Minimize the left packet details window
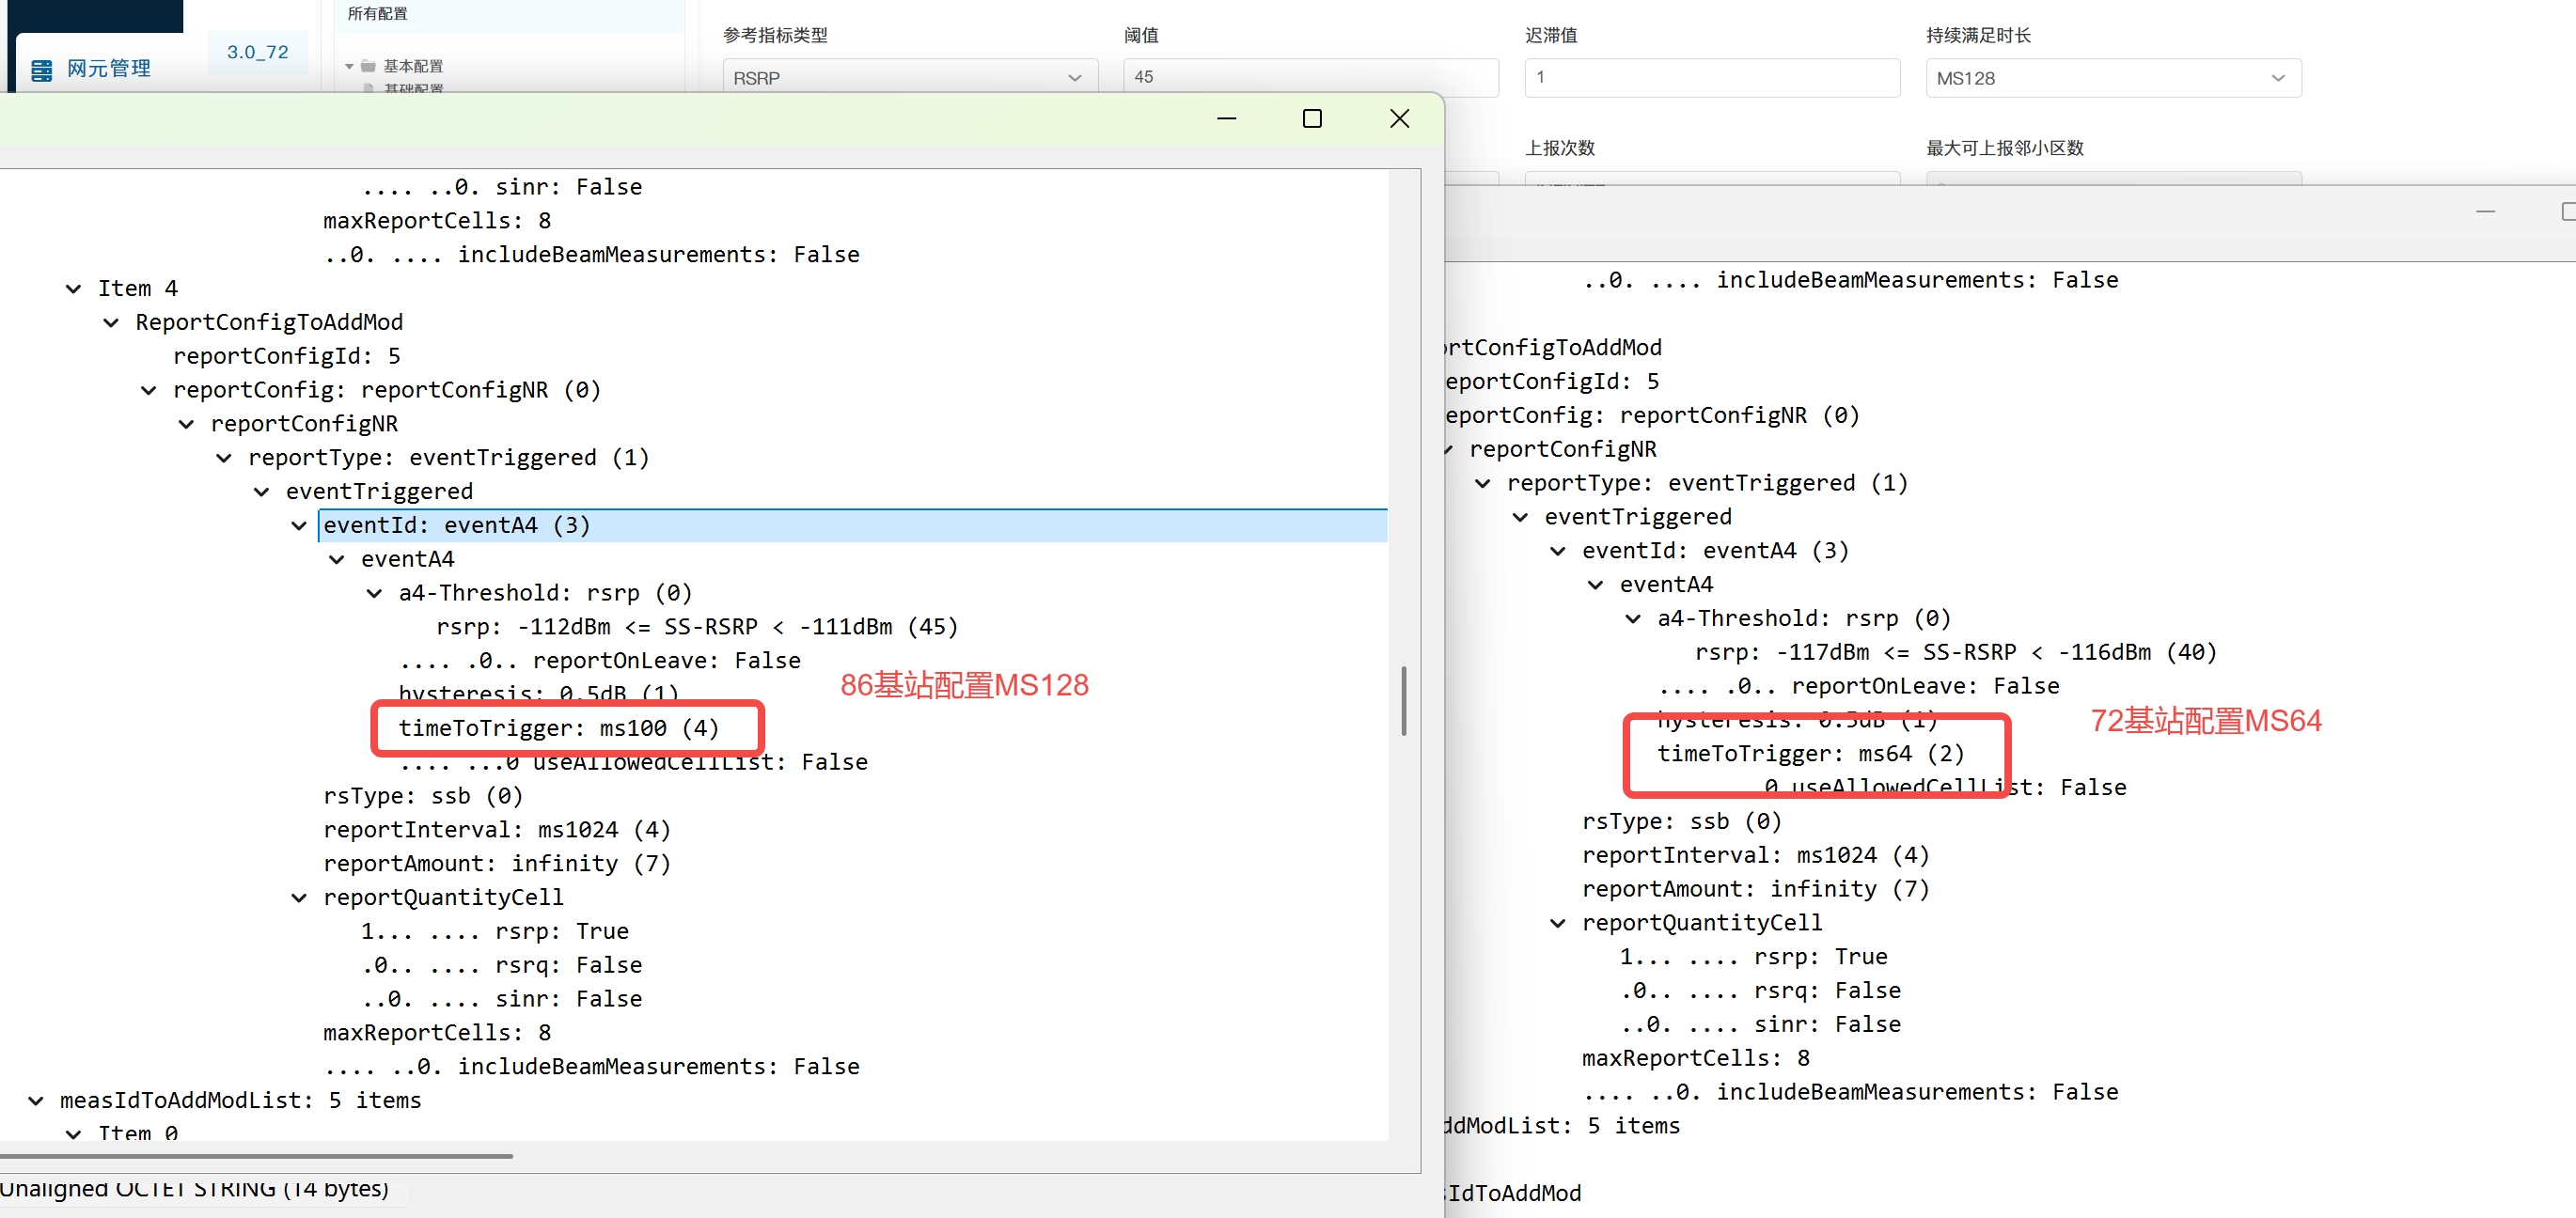2576x1218 pixels. pos(1226,119)
